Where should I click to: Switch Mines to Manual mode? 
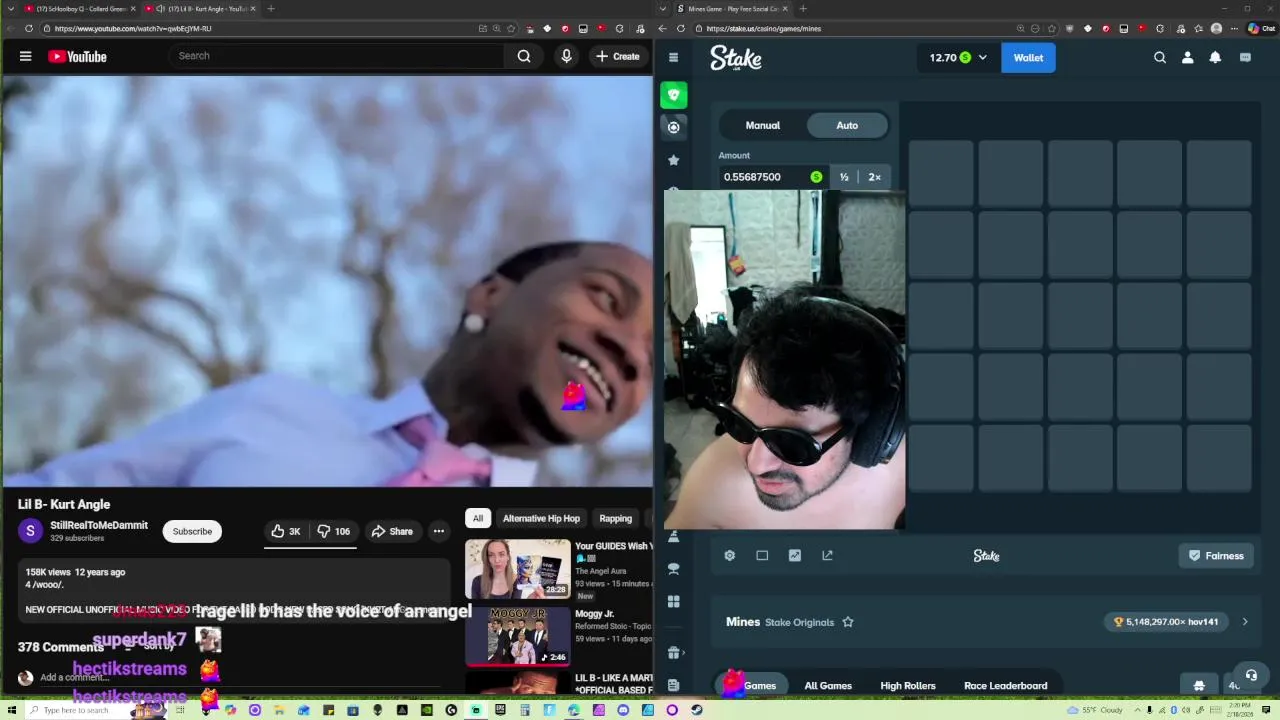[762, 125]
